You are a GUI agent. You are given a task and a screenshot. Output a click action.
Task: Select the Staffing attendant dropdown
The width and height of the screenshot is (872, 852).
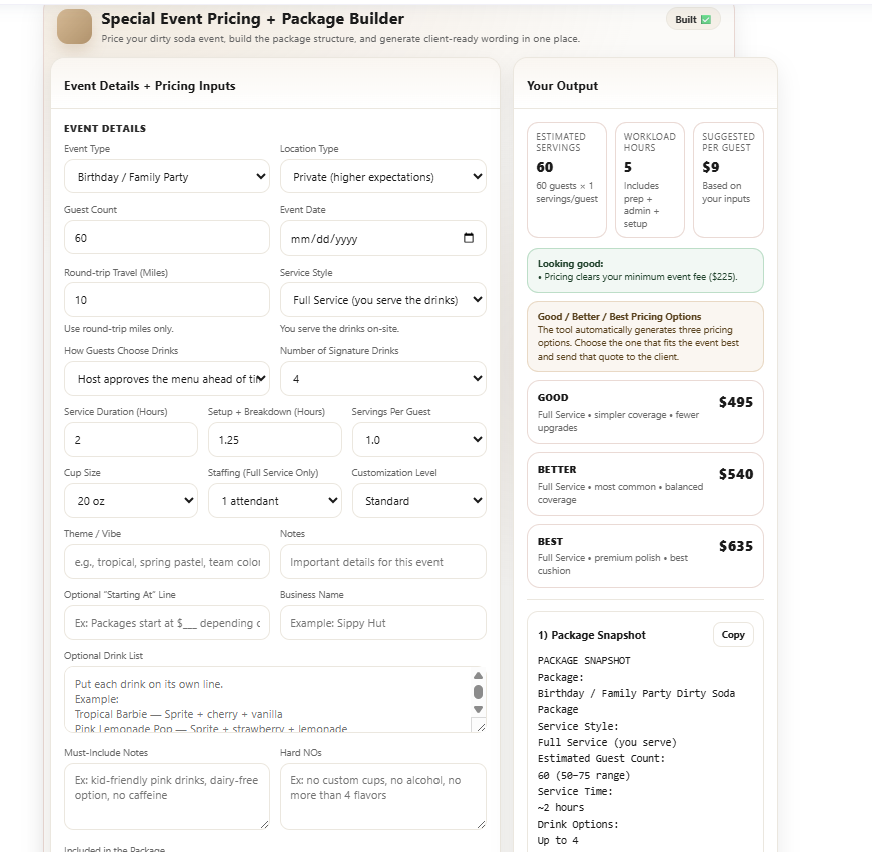(275, 501)
